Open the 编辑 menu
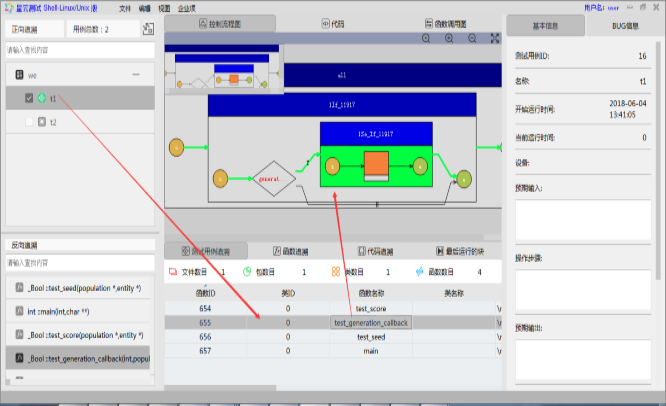Viewport: 666px width, 406px height. pyautogui.click(x=144, y=8)
